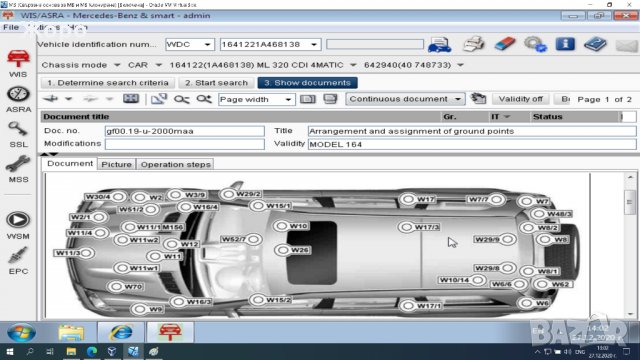Image resolution: width=640 pixels, height=360 pixels.
Task: Click the single page layout icon
Action: click(308, 99)
